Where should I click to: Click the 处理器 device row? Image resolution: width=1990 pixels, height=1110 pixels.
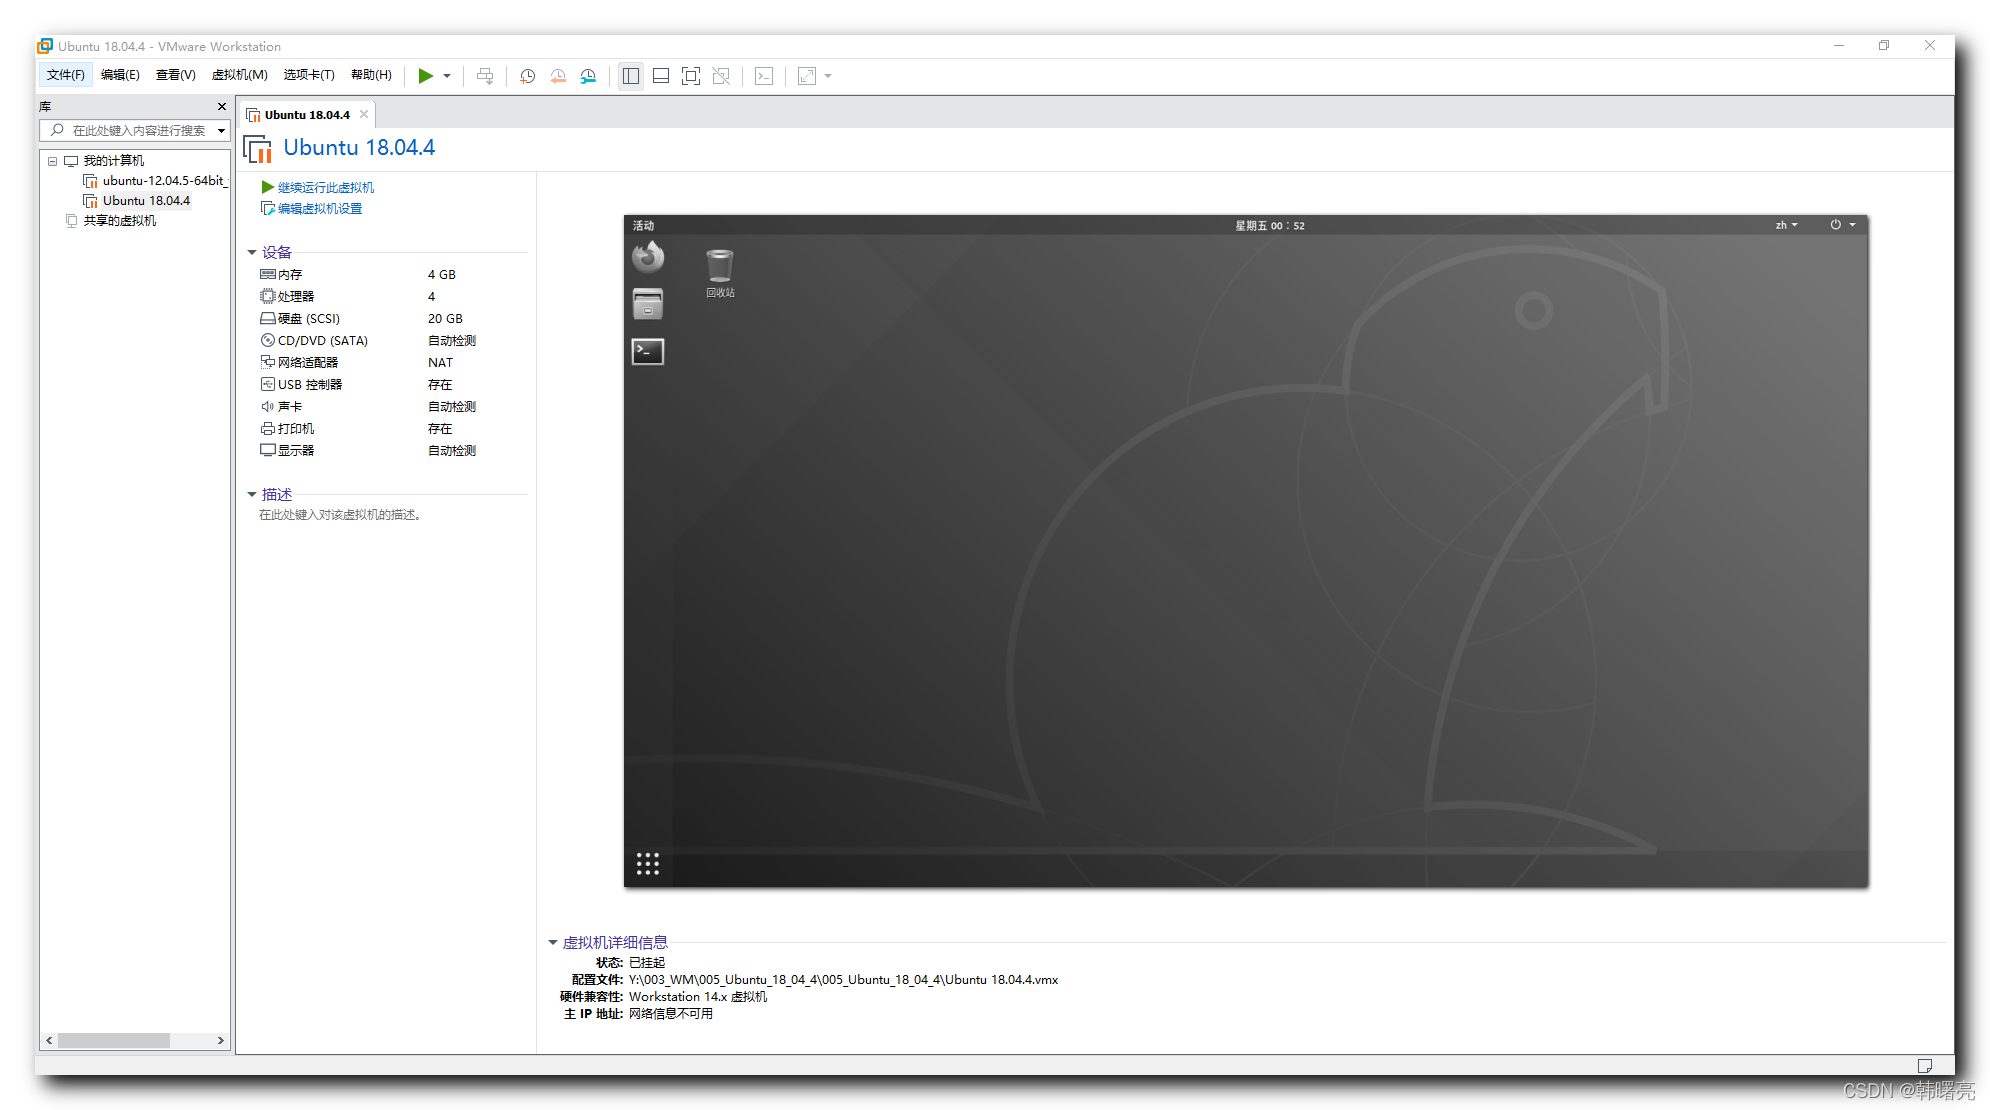point(392,297)
